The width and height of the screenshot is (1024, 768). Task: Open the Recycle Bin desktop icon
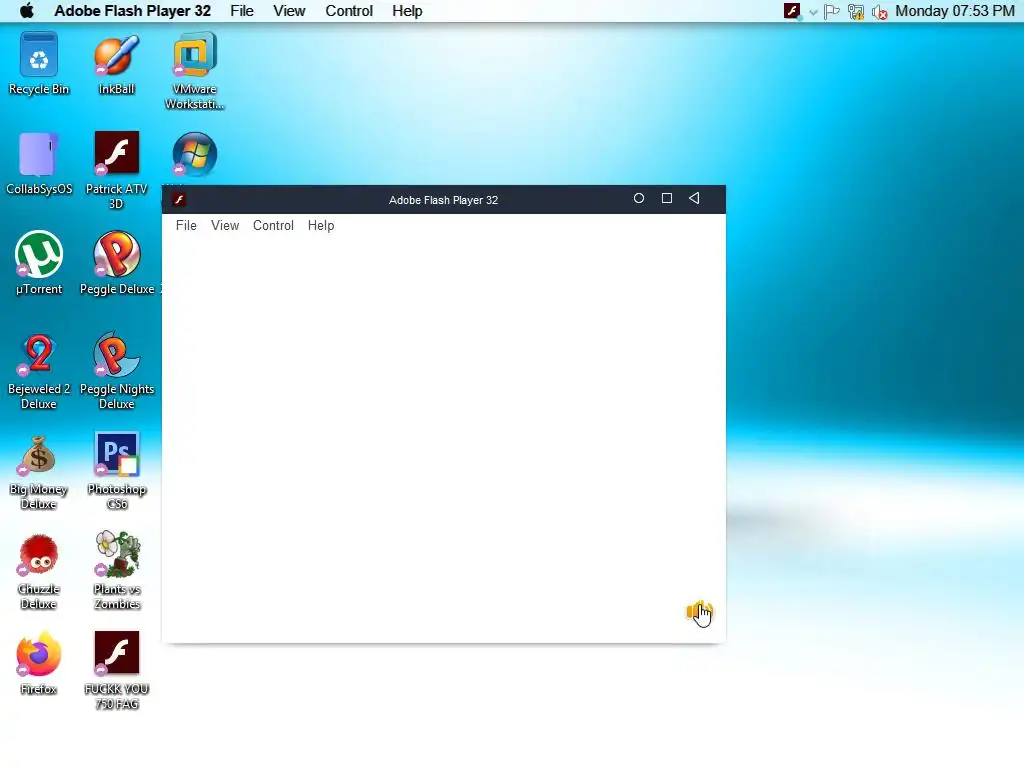[x=39, y=64]
